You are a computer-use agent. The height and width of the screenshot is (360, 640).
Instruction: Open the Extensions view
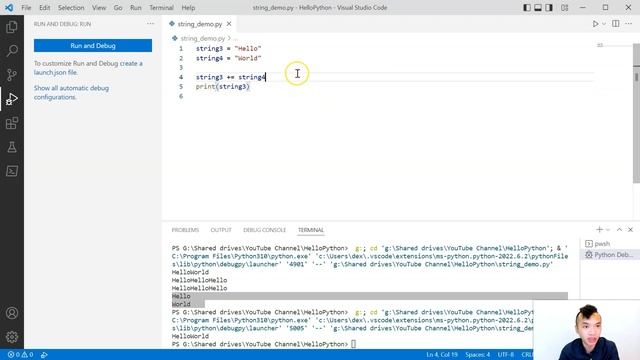(12, 123)
